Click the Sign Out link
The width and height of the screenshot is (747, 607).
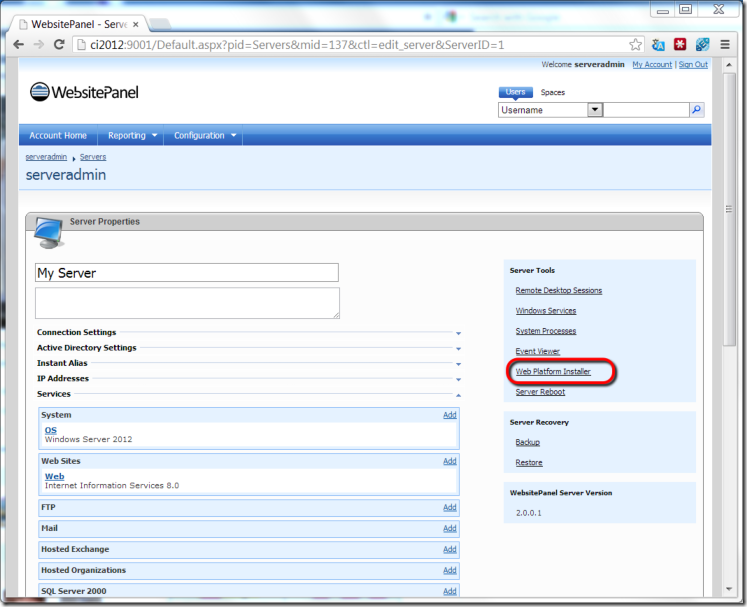tap(692, 65)
